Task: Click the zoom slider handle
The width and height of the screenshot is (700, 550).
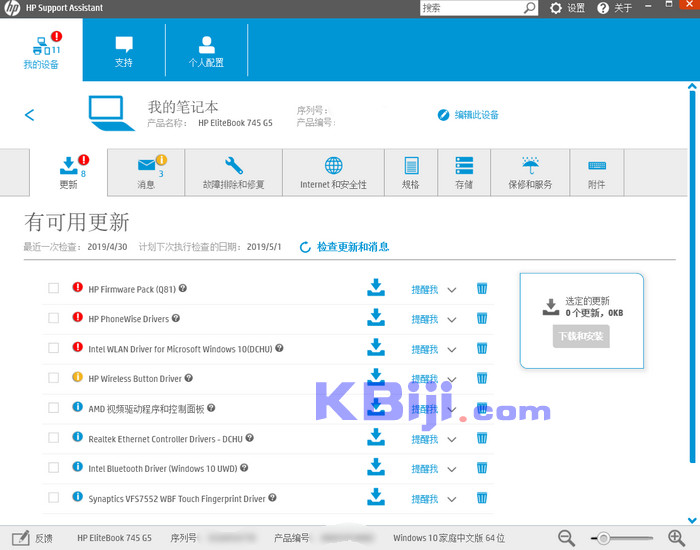Action: coord(603,538)
